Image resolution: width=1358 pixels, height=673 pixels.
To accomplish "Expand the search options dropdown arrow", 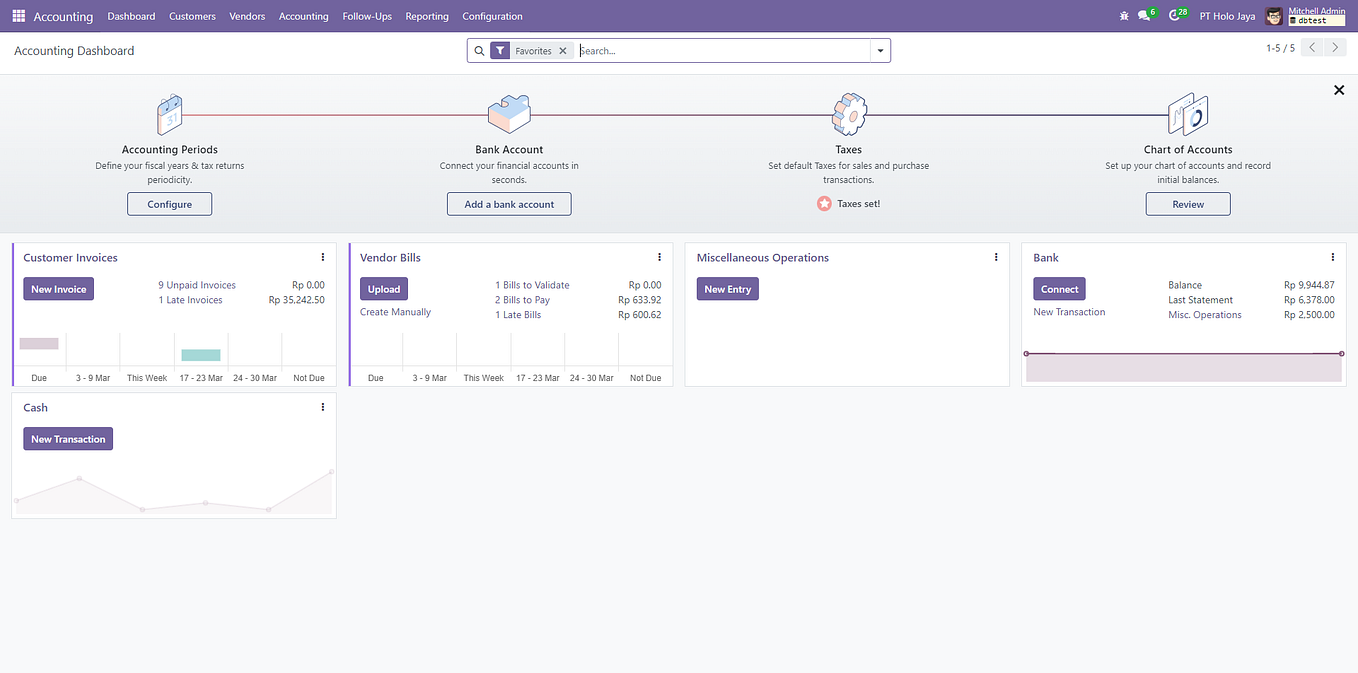I will pos(878,50).
